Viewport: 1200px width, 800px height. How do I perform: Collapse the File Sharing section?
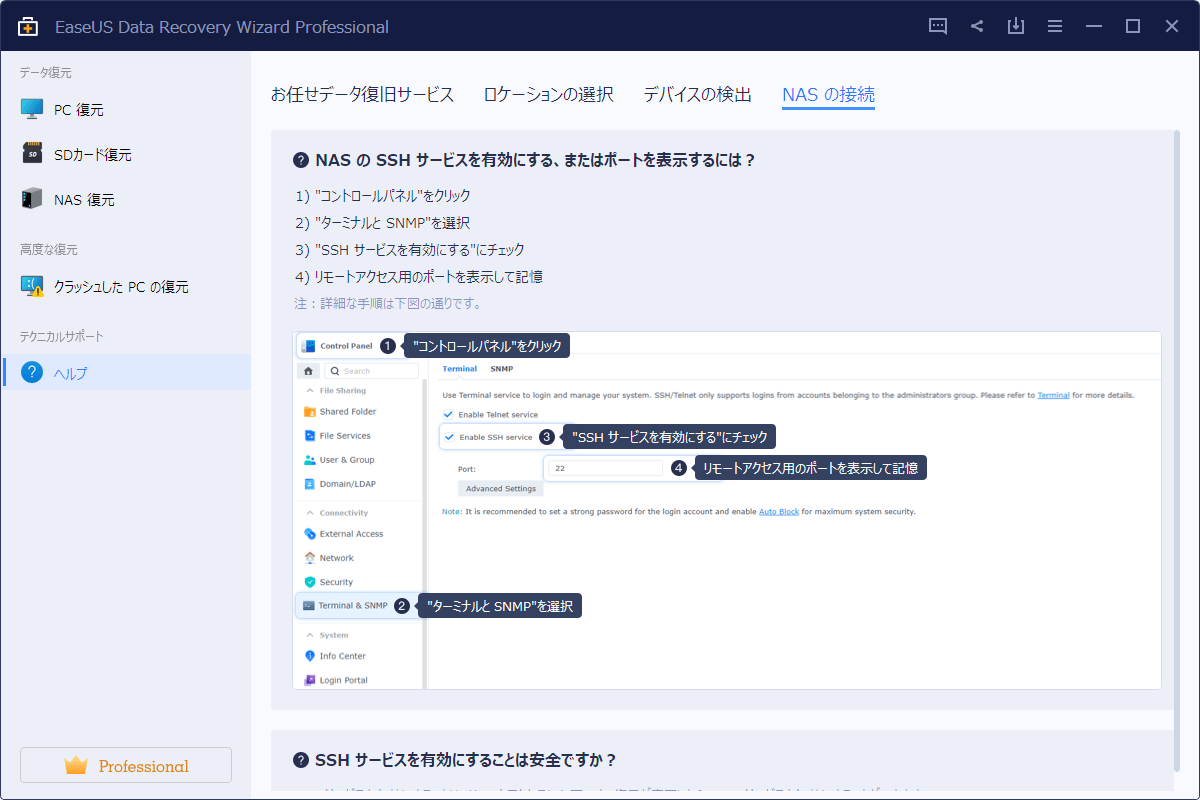[310, 391]
